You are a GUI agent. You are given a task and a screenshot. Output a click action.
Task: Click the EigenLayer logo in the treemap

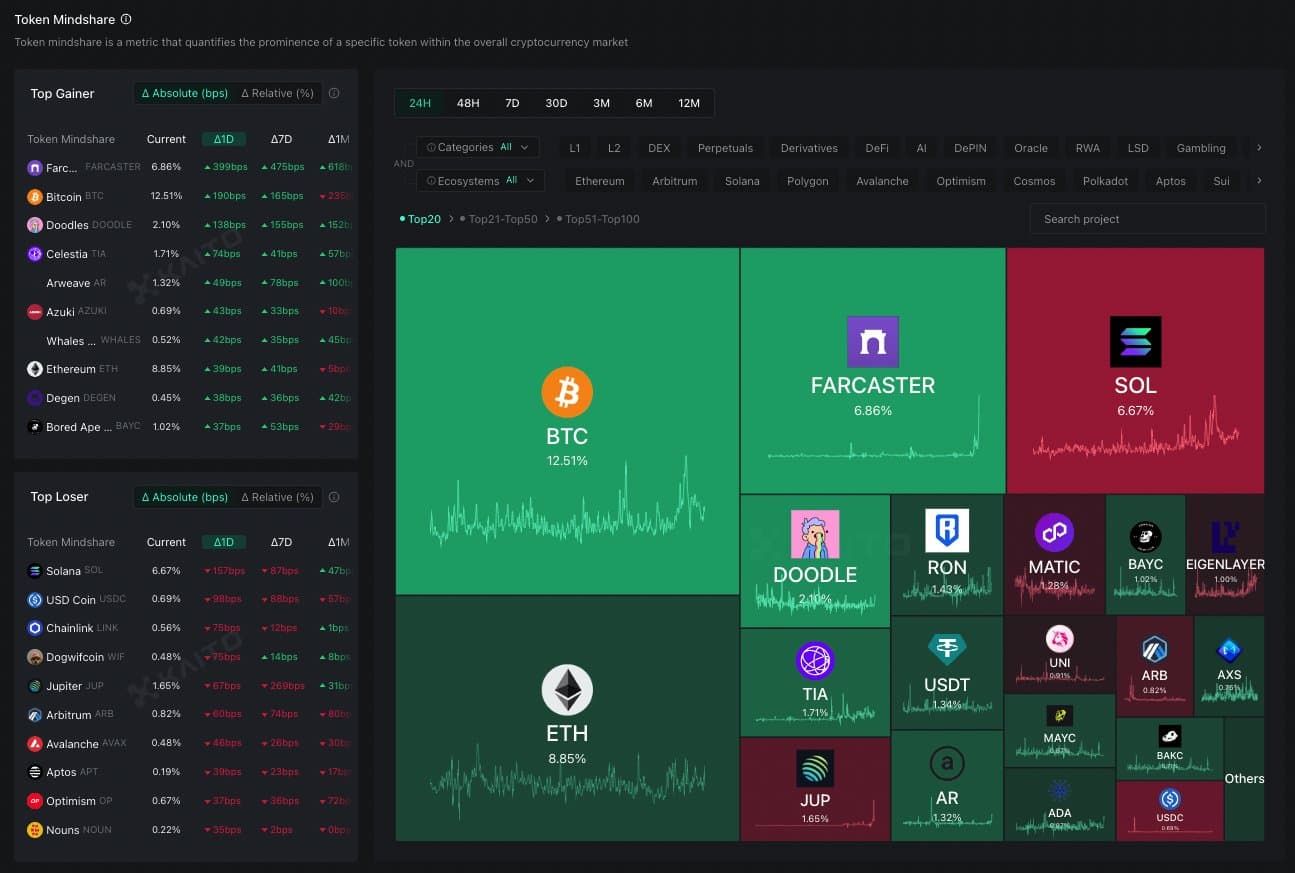[x=1225, y=537]
